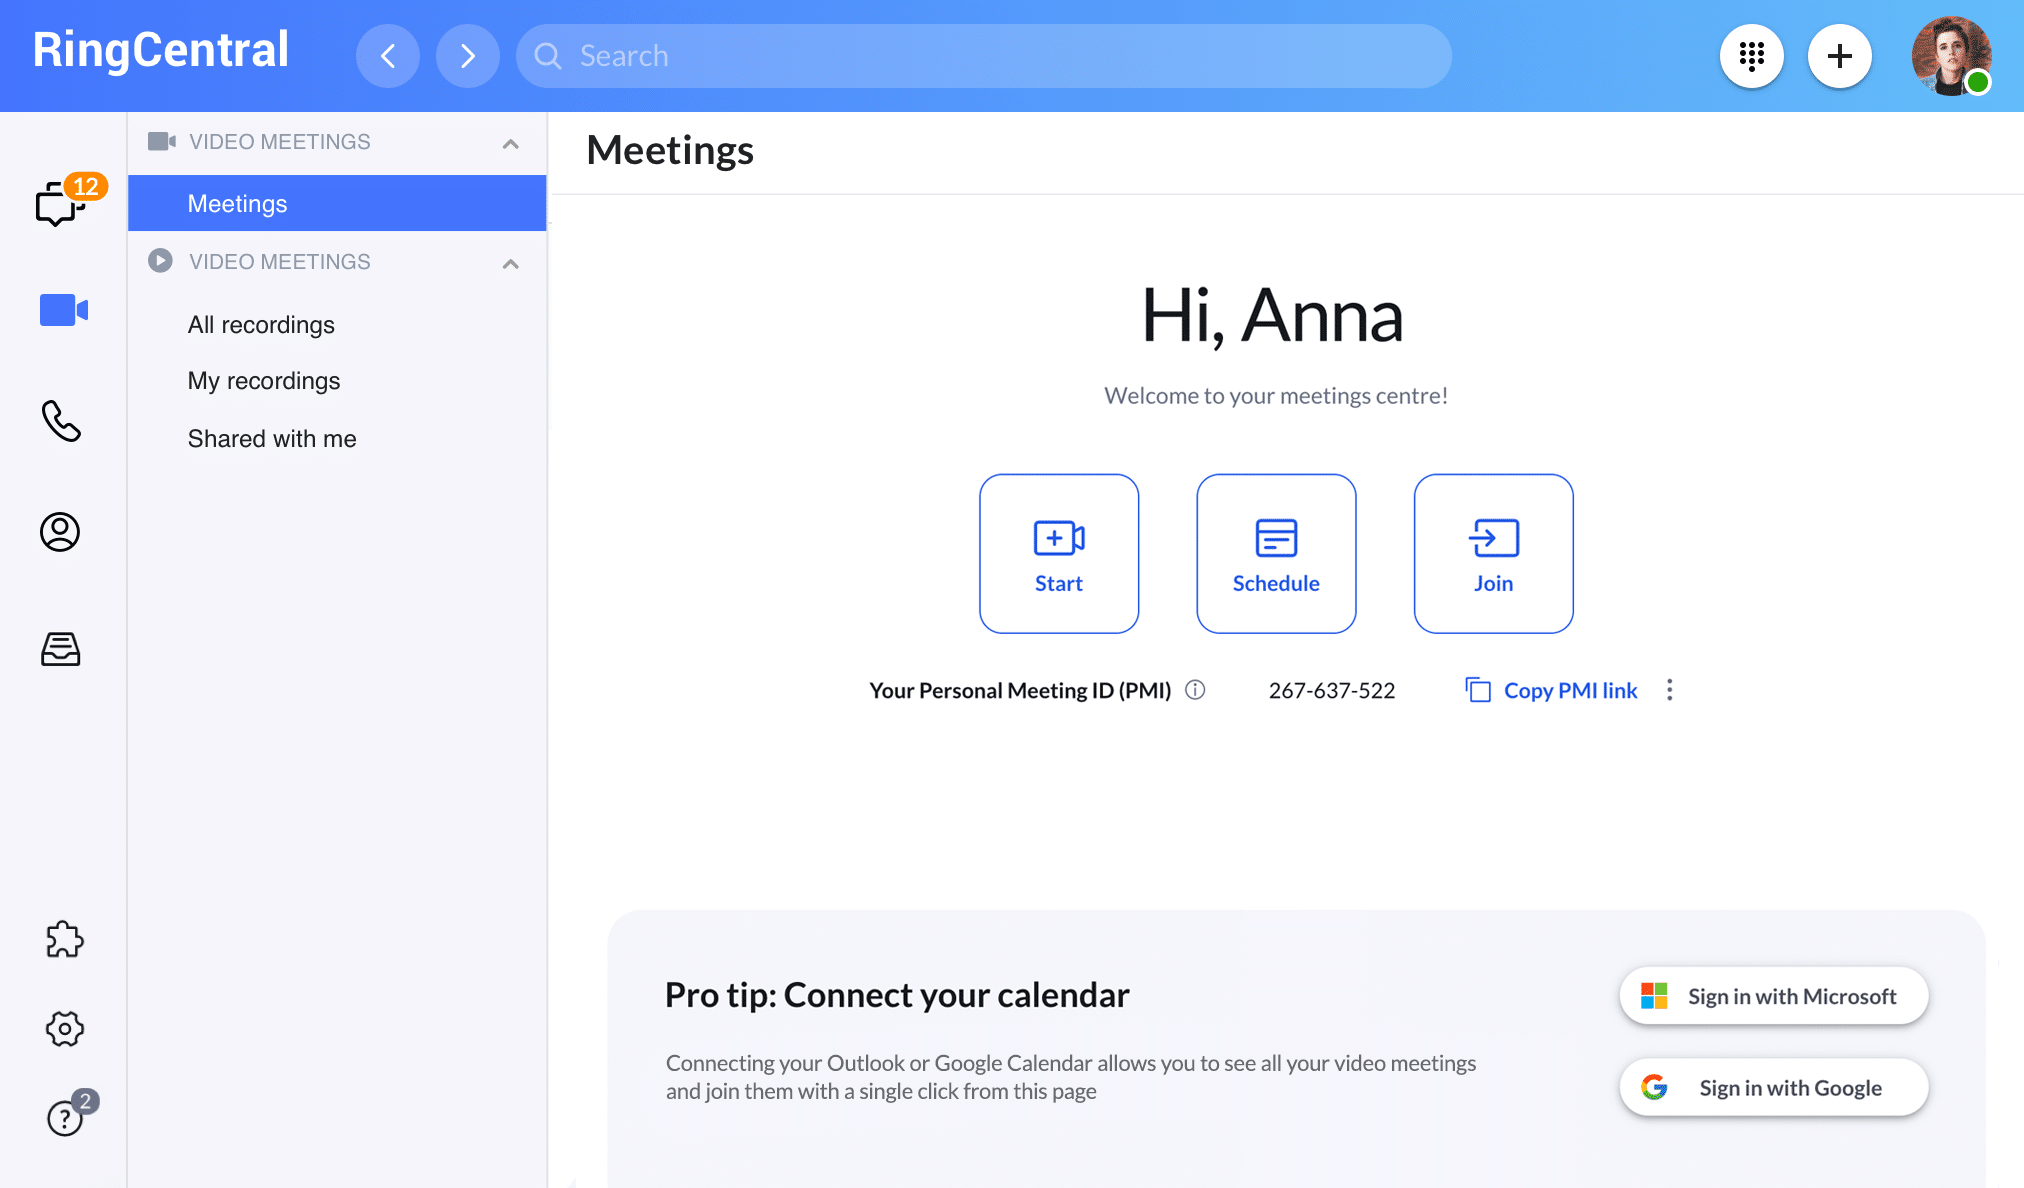Viewport: 2024px width, 1188px height.
Task: Open the inbox tray icon in sidebar
Action: pyautogui.click(x=60, y=649)
